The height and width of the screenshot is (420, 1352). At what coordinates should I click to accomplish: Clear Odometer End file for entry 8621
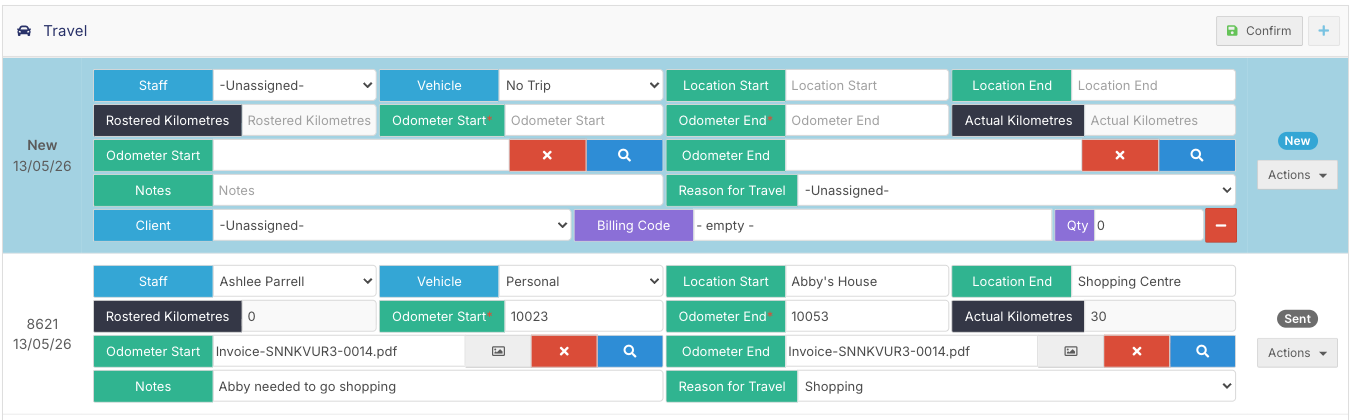(1137, 352)
